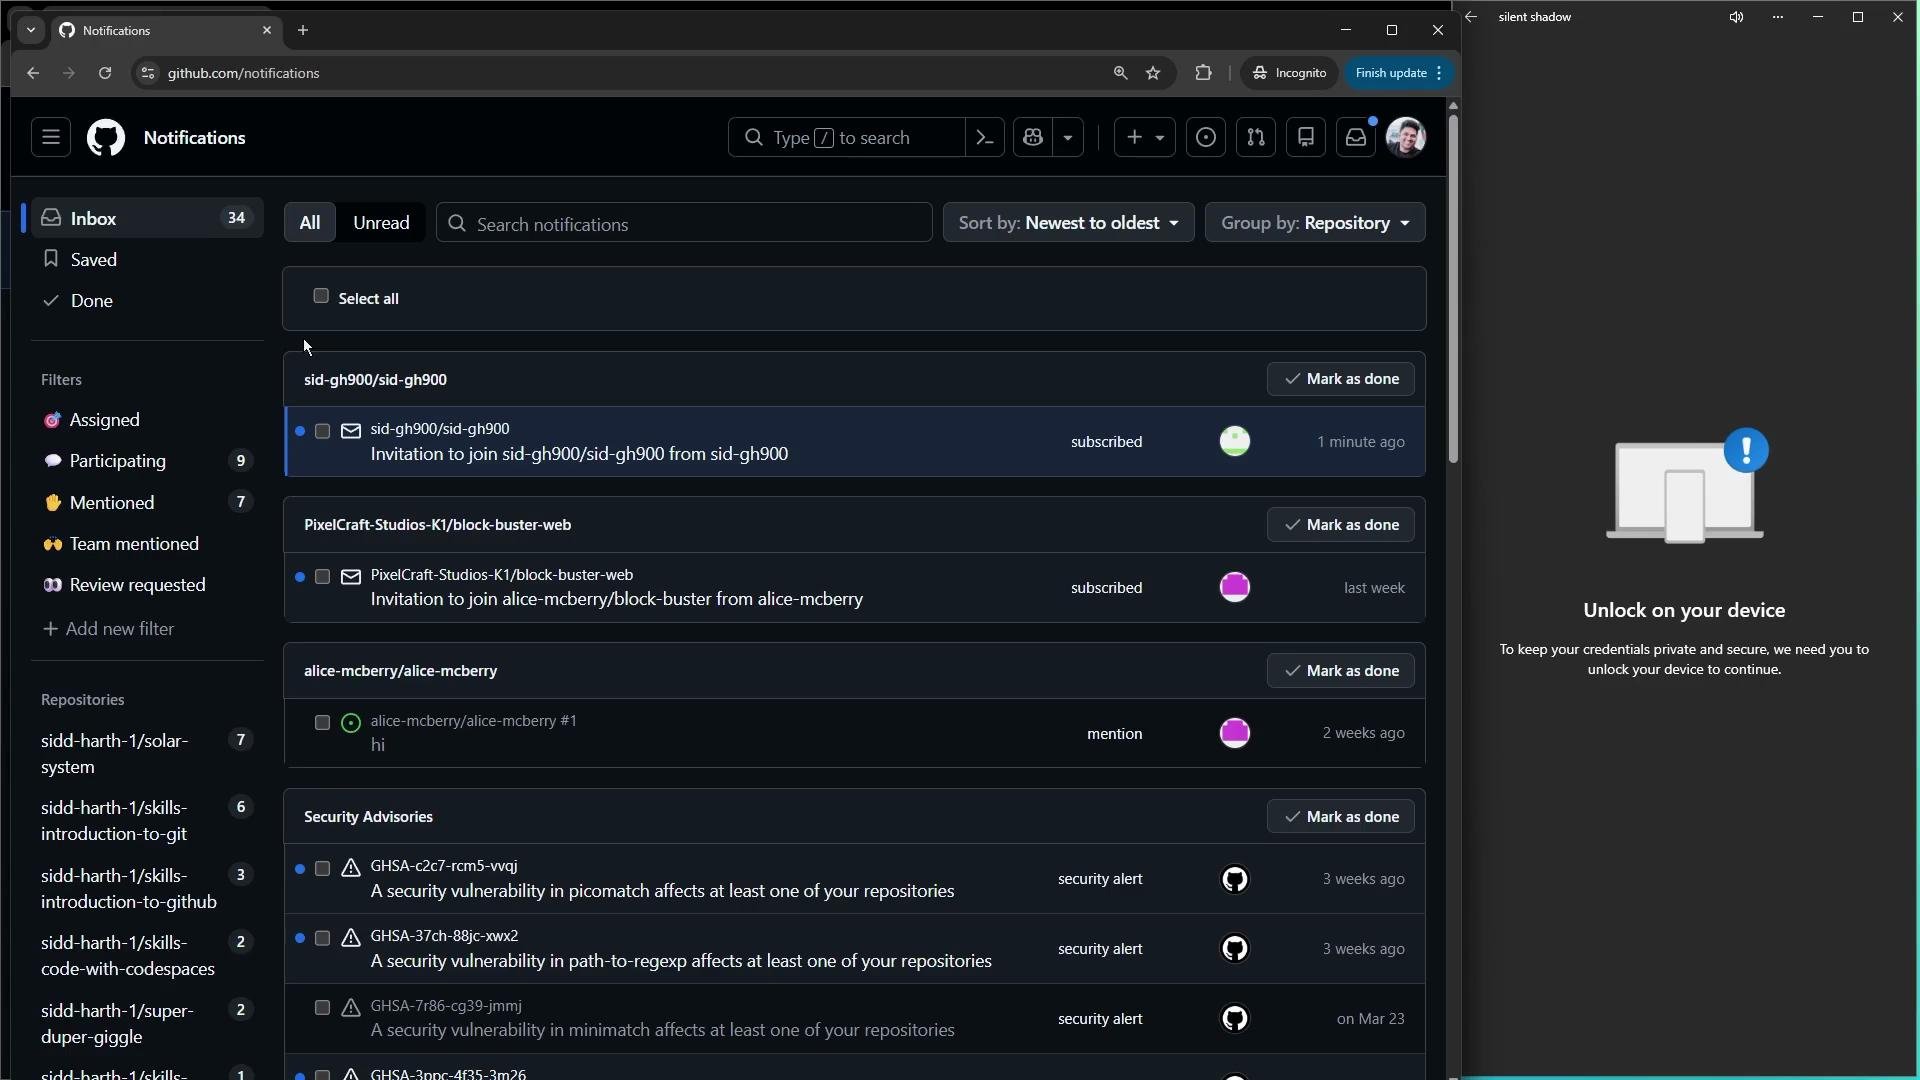Open the browser Extensions puzzle icon

pos(1203,73)
